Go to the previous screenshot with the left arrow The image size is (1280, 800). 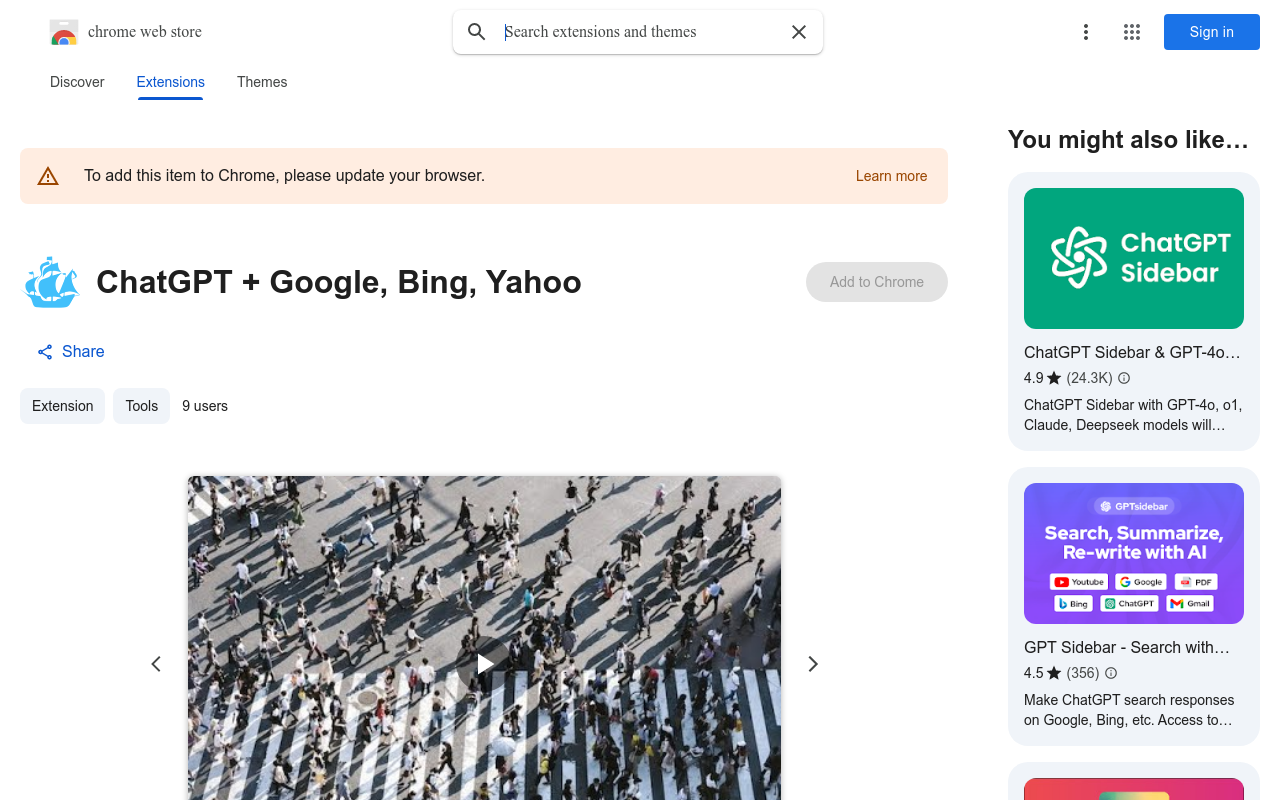click(x=156, y=663)
